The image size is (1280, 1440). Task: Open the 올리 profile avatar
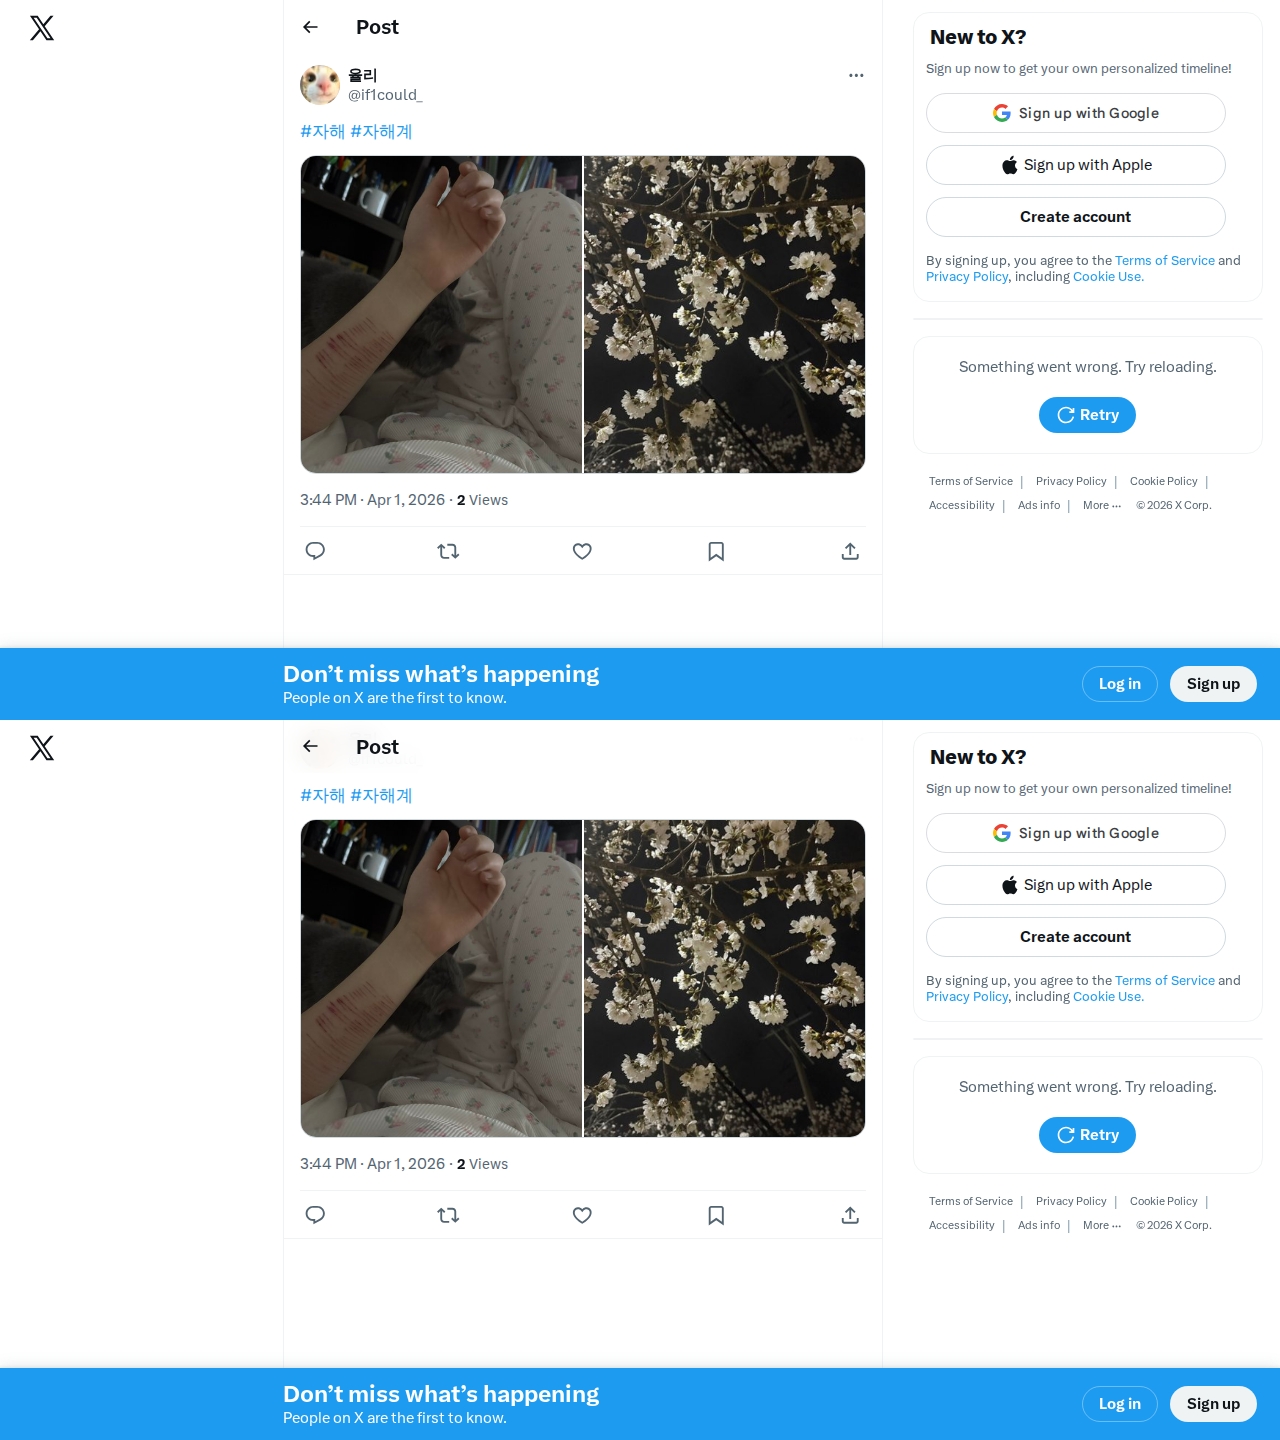(320, 85)
